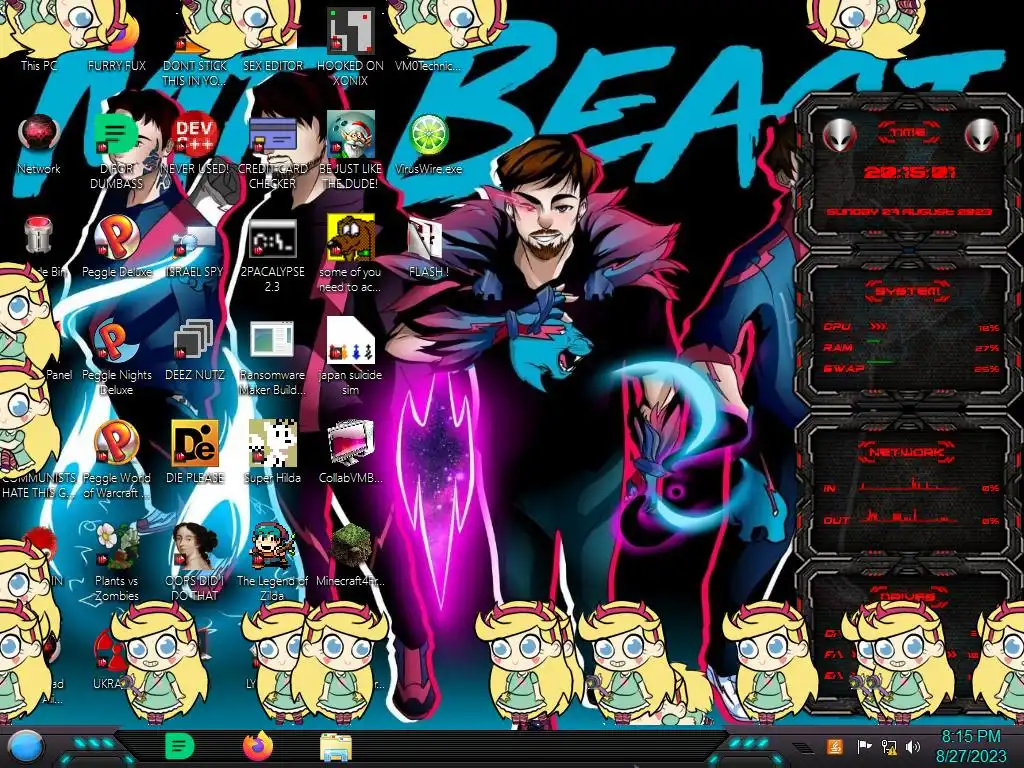Screen dimensions: 1024x768
Task: Click the network warning tray icon
Action: (889, 746)
